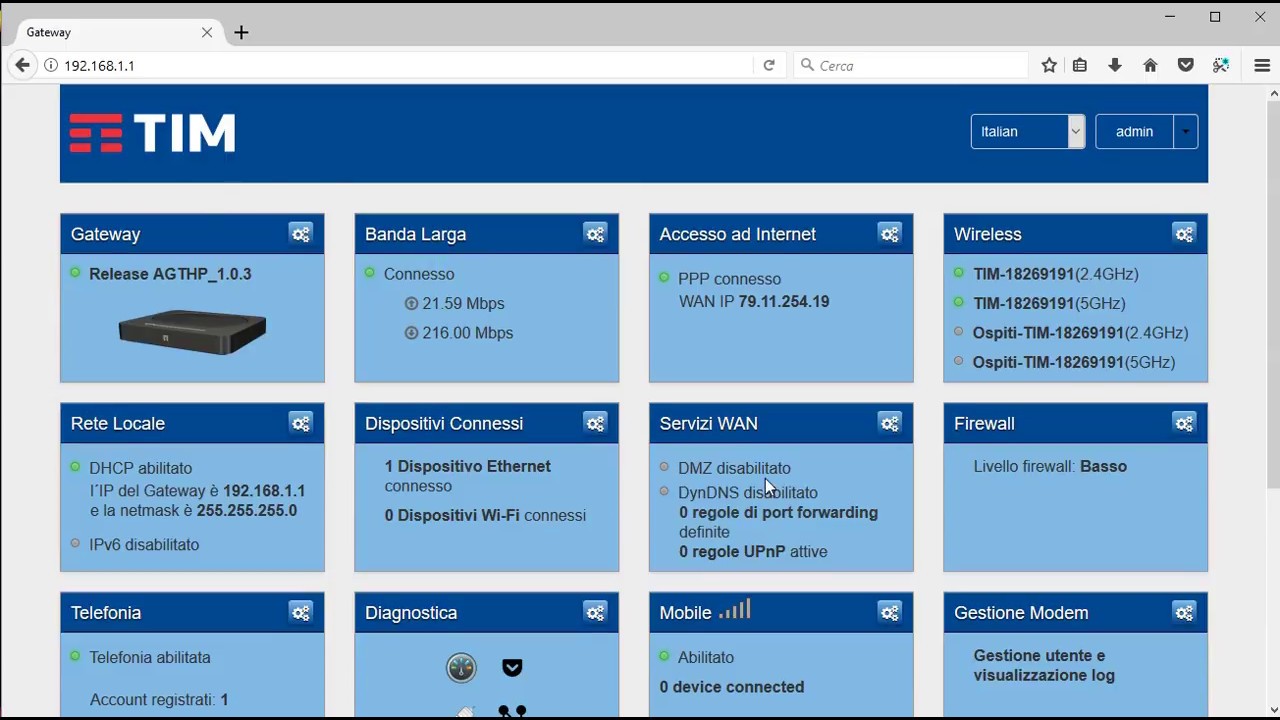Click the admin user button

click(1134, 131)
